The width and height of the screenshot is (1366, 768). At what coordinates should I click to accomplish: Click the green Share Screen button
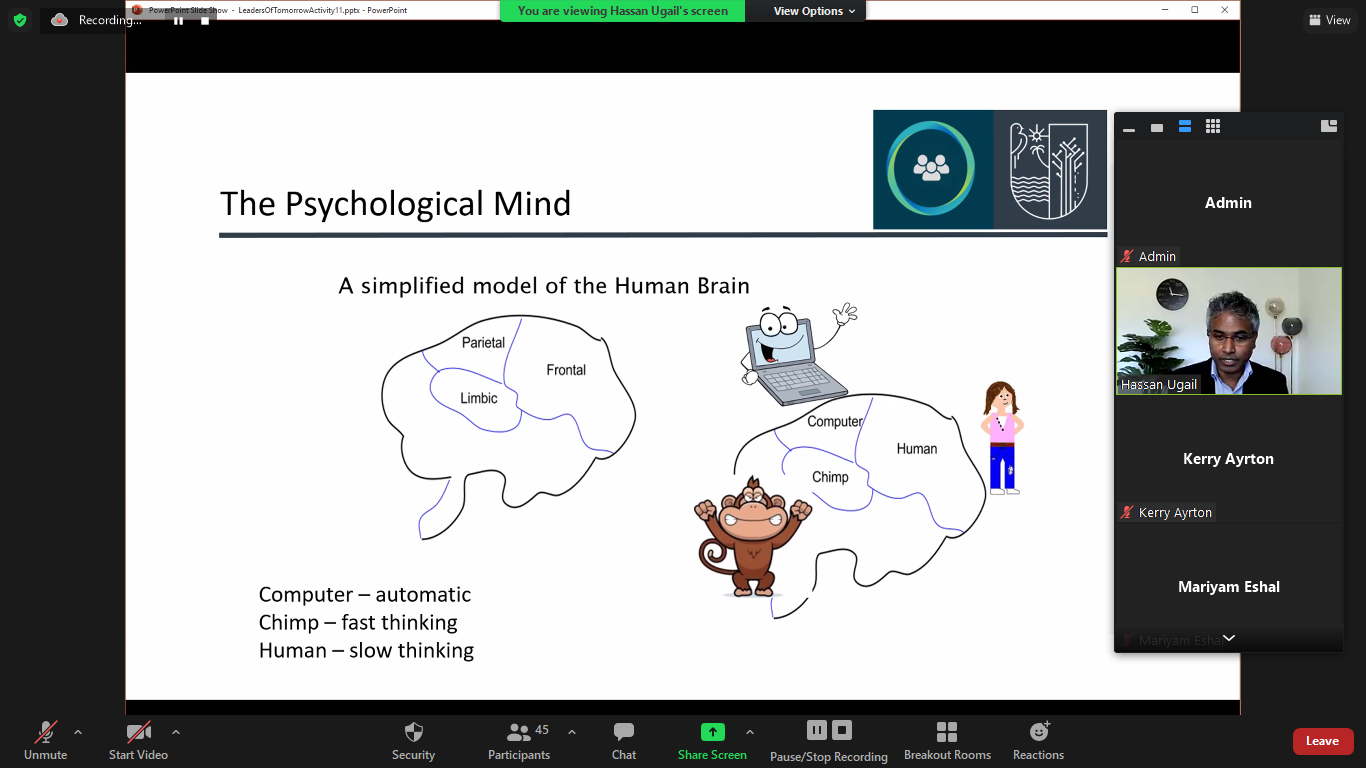(712, 741)
